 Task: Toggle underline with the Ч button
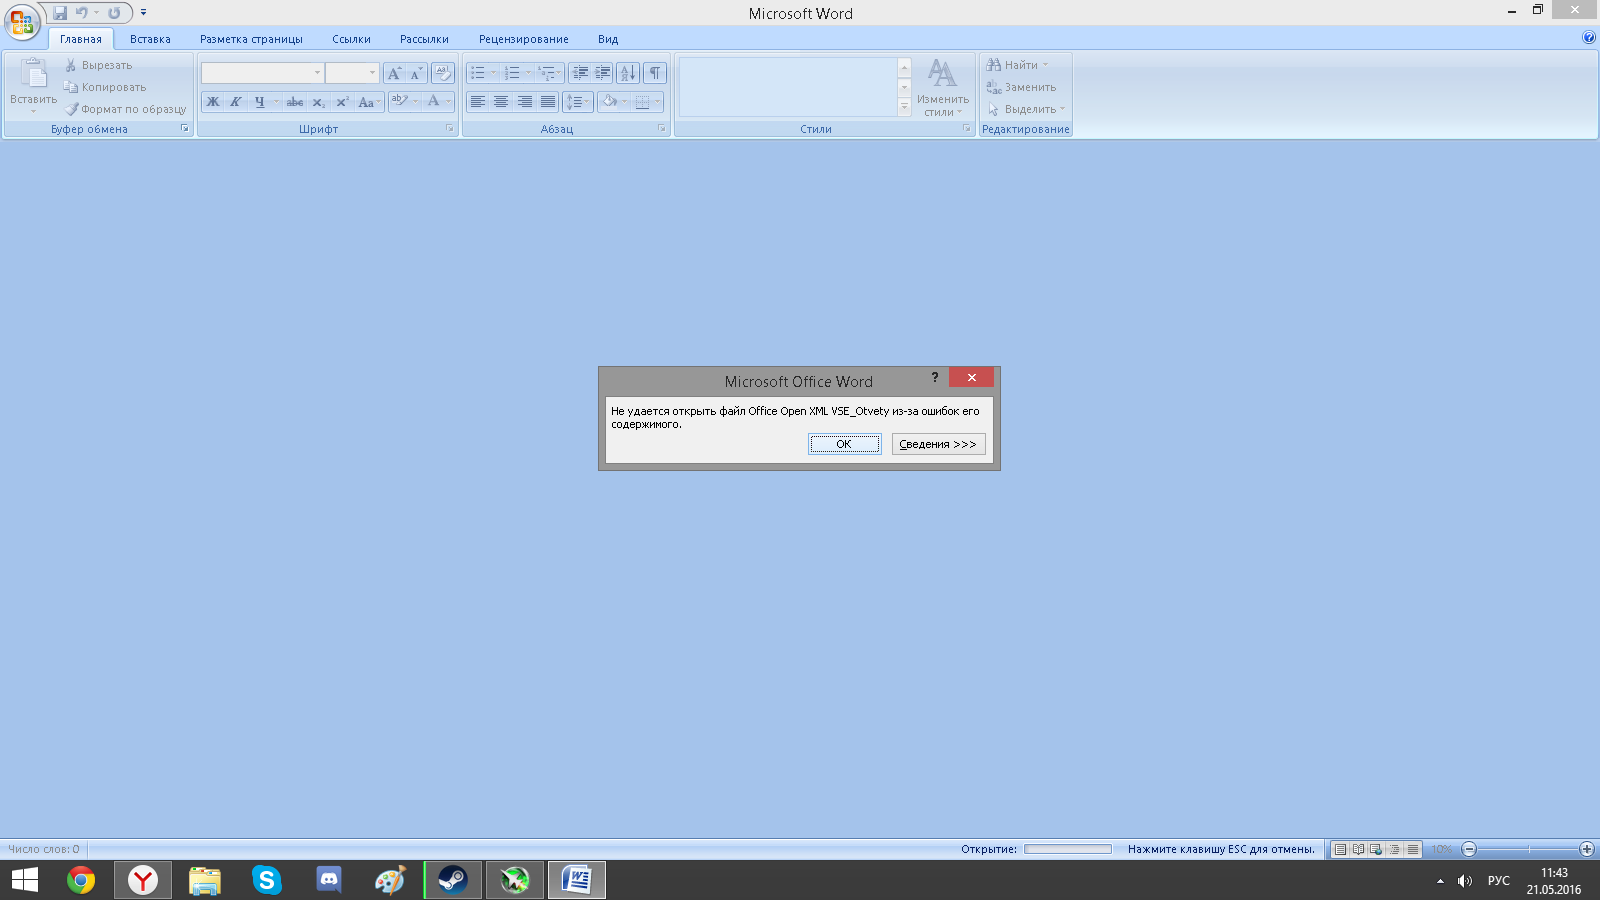pyautogui.click(x=260, y=102)
